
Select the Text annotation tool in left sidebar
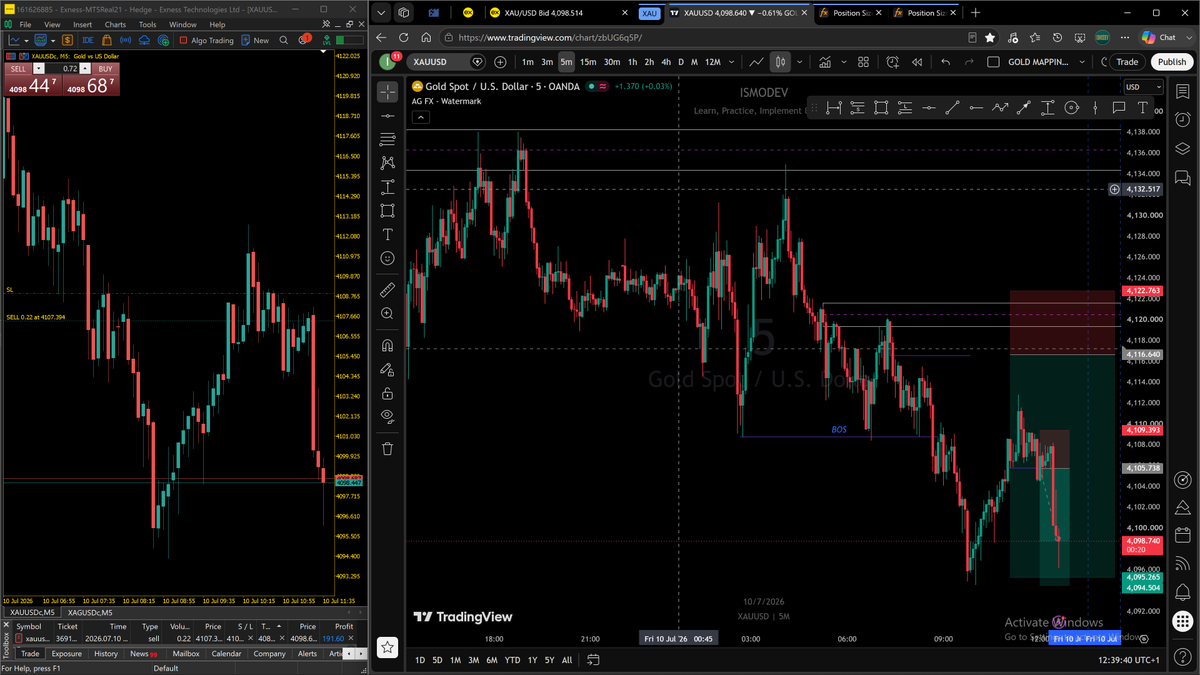(387, 234)
